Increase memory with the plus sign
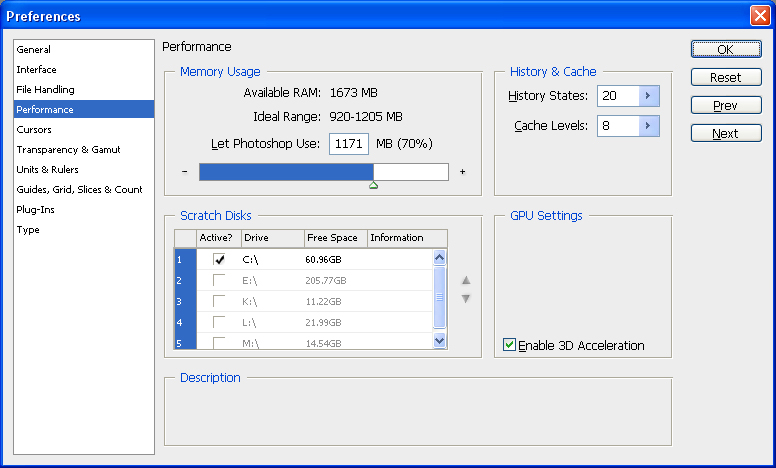The width and height of the screenshot is (776, 468). coord(462,172)
